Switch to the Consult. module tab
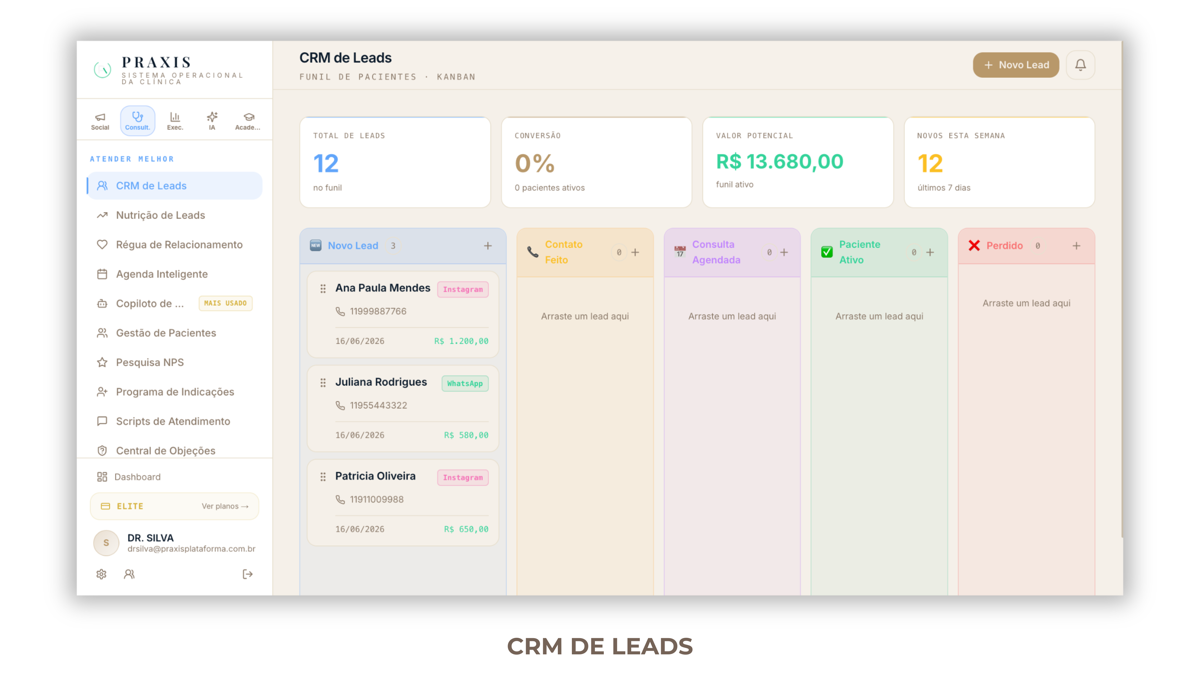The width and height of the screenshot is (1200, 675). coord(137,121)
